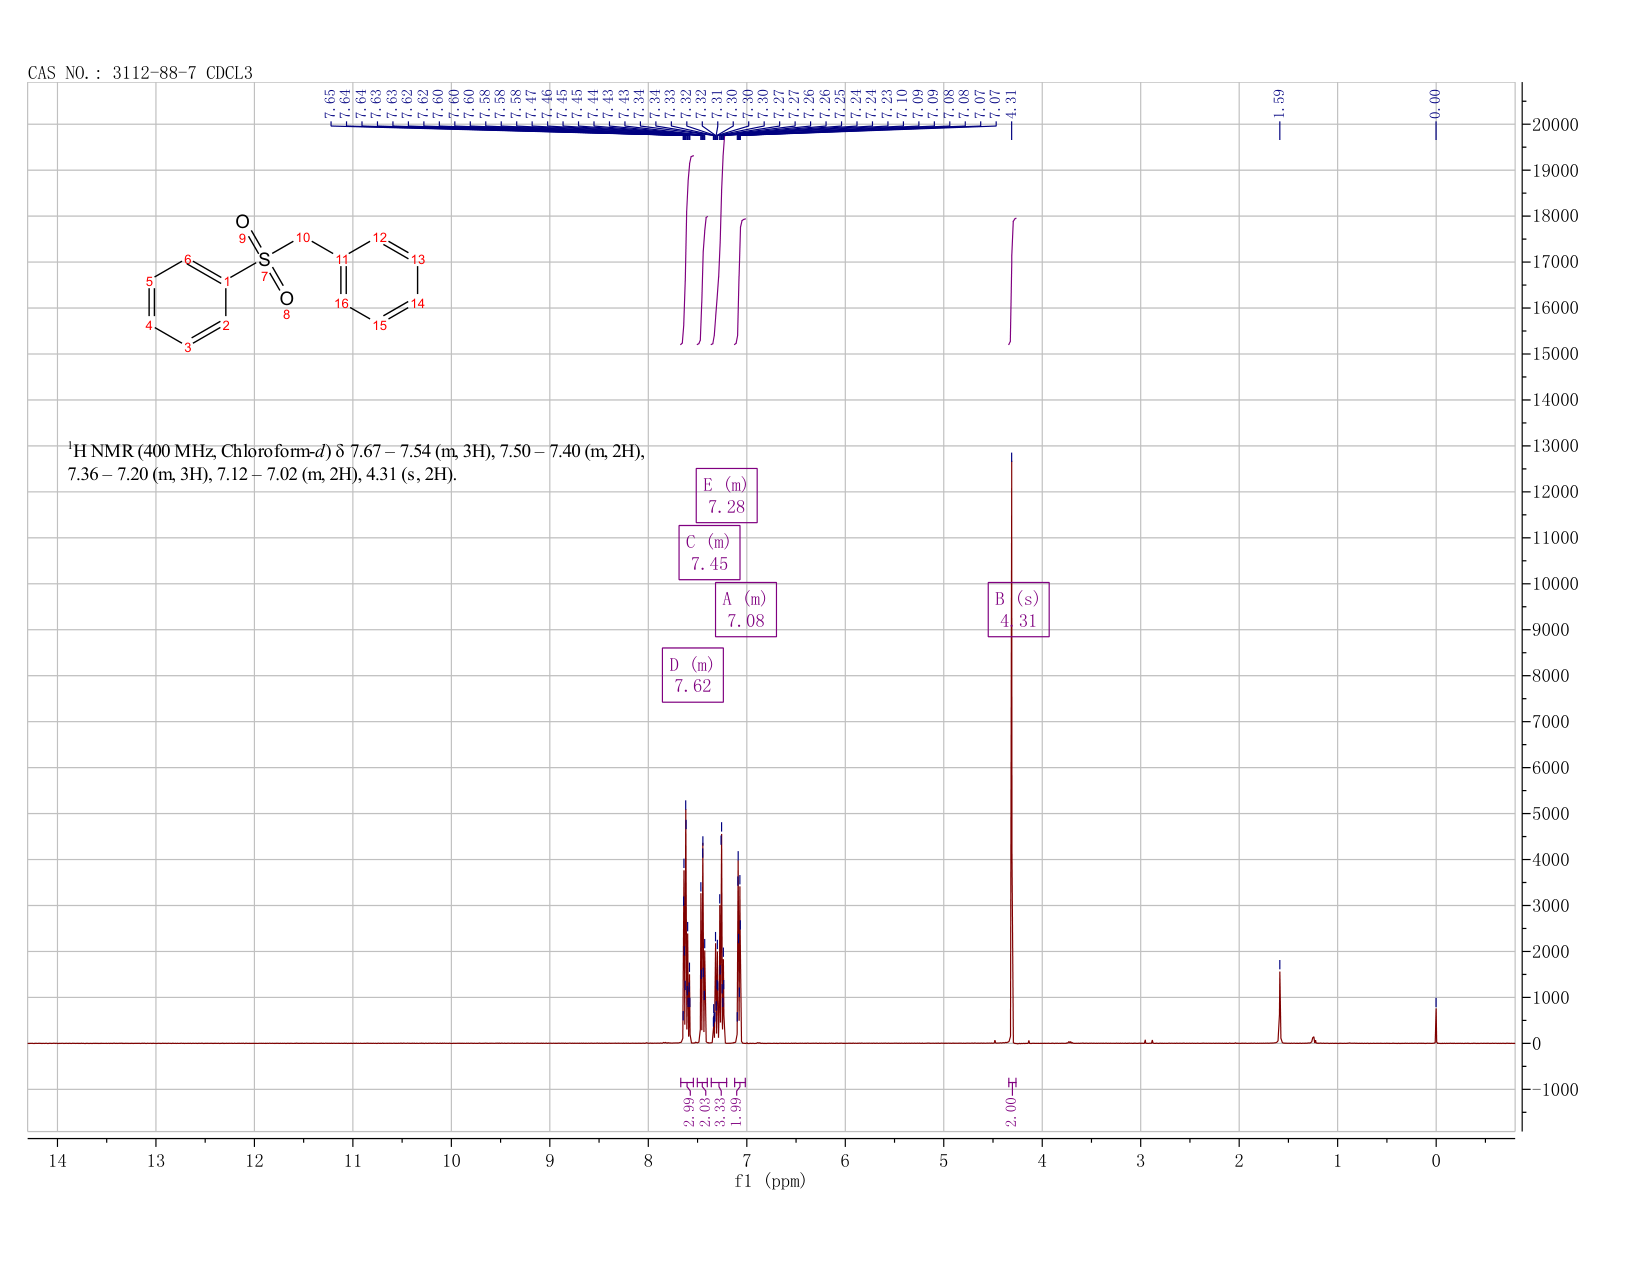Click the CAS NO. 3112-88-7 title text
Image resolution: width=1650 pixels, height=1275 pixels.
tap(140, 73)
